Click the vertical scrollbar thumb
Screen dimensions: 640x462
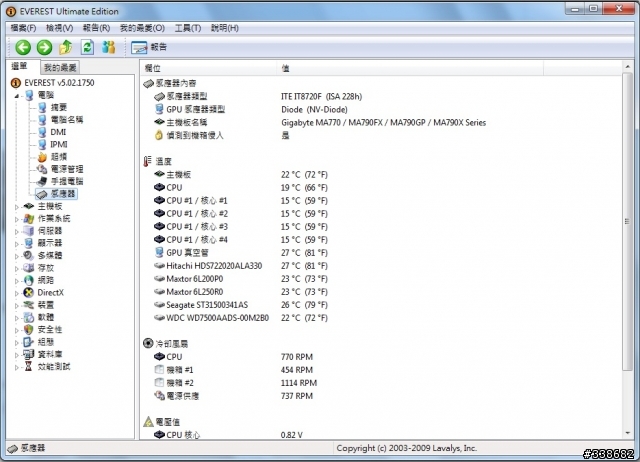click(627, 222)
